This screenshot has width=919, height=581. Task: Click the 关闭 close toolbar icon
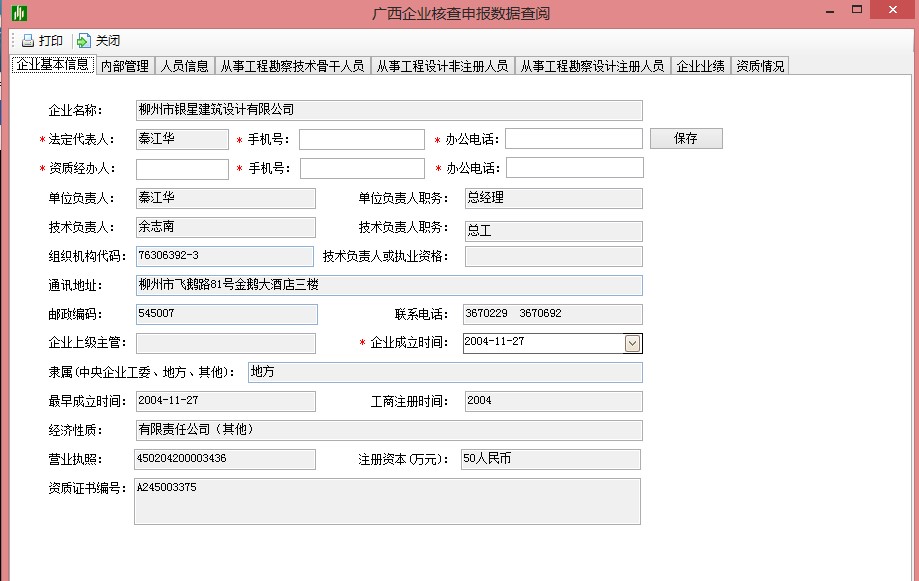point(84,41)
